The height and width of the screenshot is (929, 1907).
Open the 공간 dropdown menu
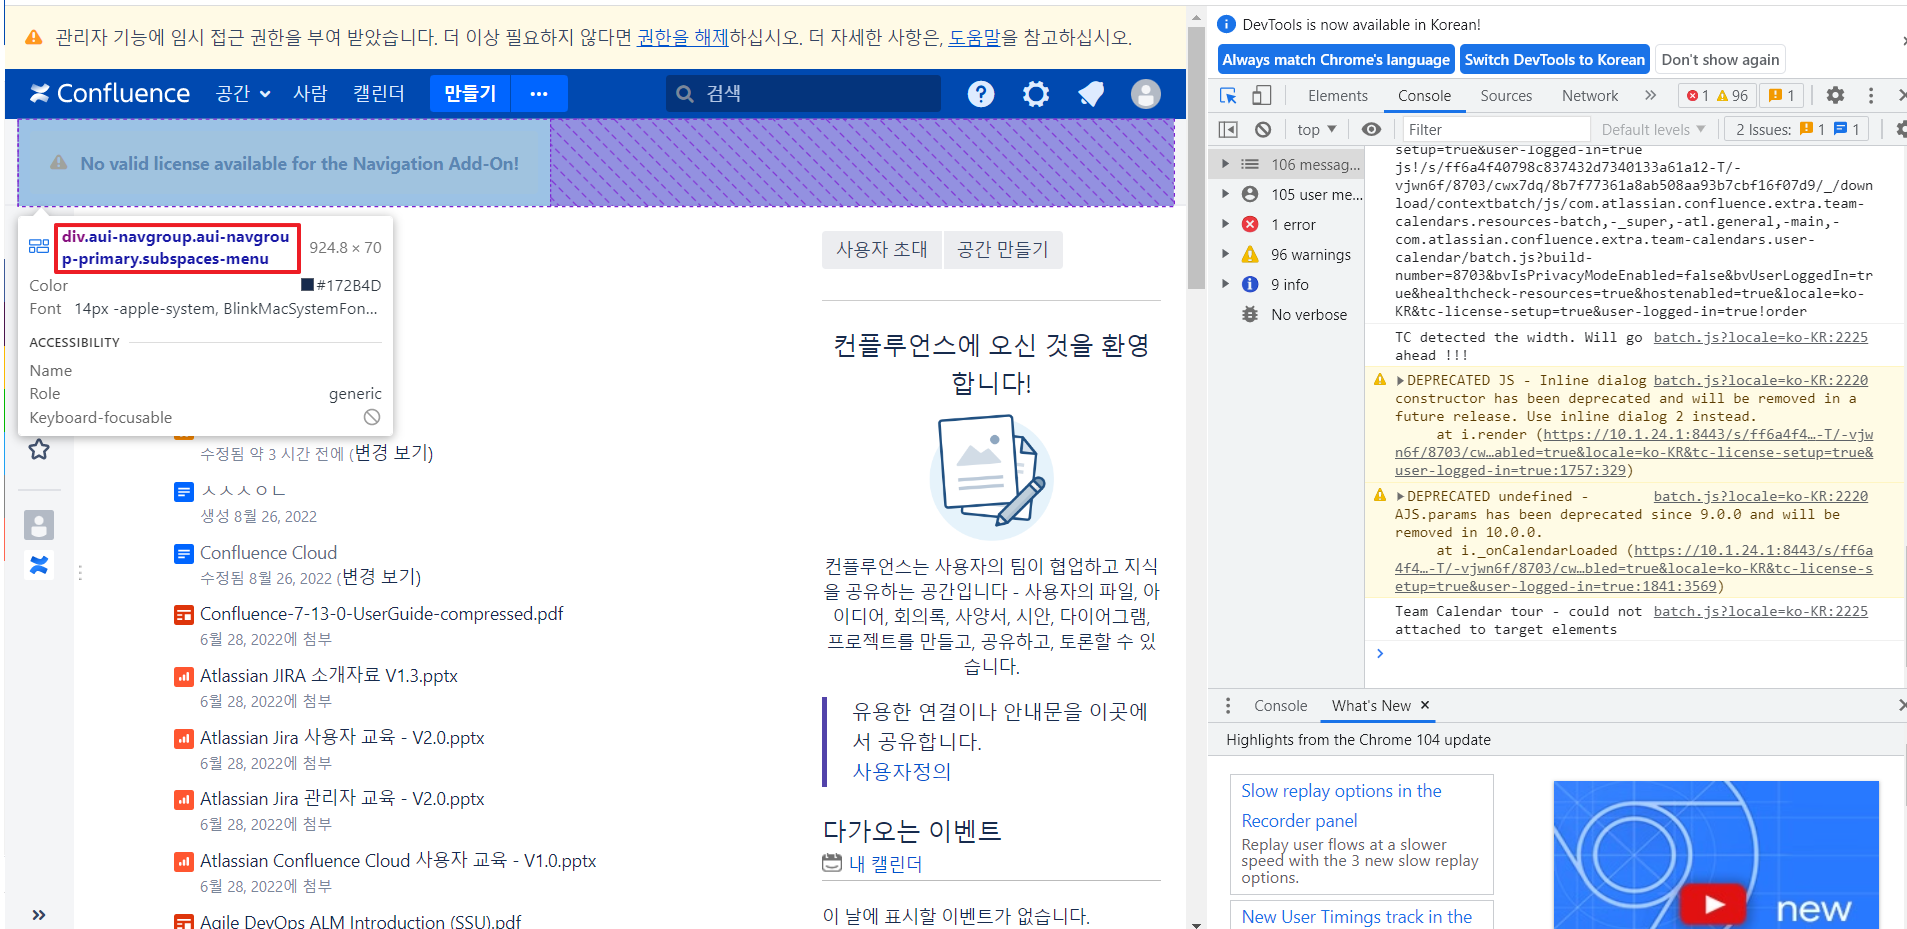243,93
